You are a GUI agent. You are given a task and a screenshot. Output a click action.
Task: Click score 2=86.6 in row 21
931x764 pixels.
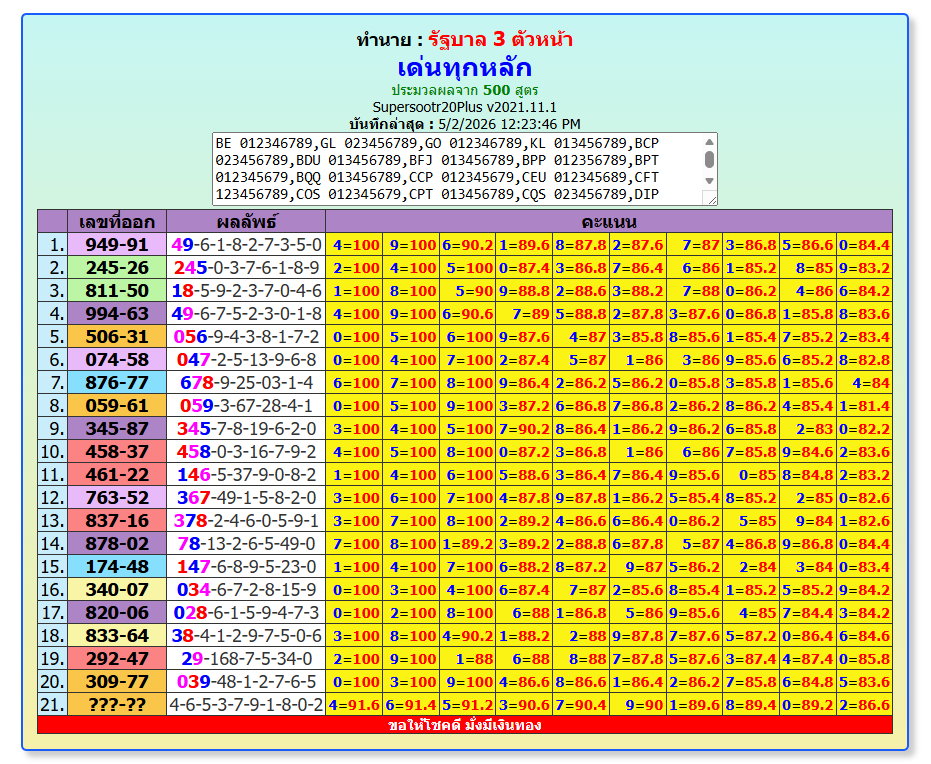864,705
